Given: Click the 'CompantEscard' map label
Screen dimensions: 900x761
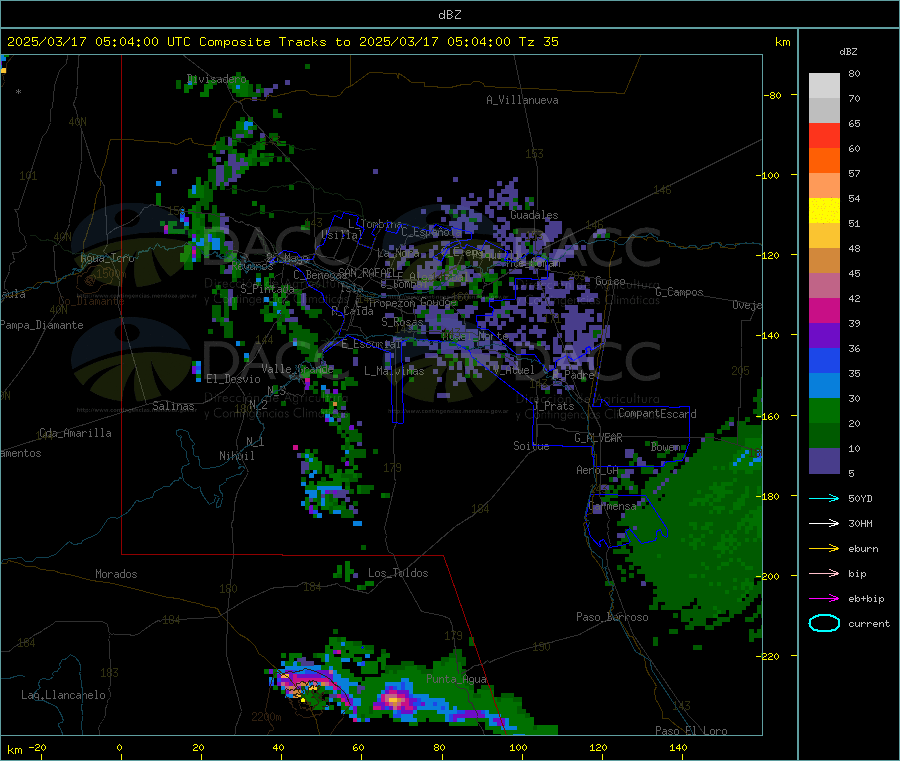Looking at the screenshot, I should point(657,414).
